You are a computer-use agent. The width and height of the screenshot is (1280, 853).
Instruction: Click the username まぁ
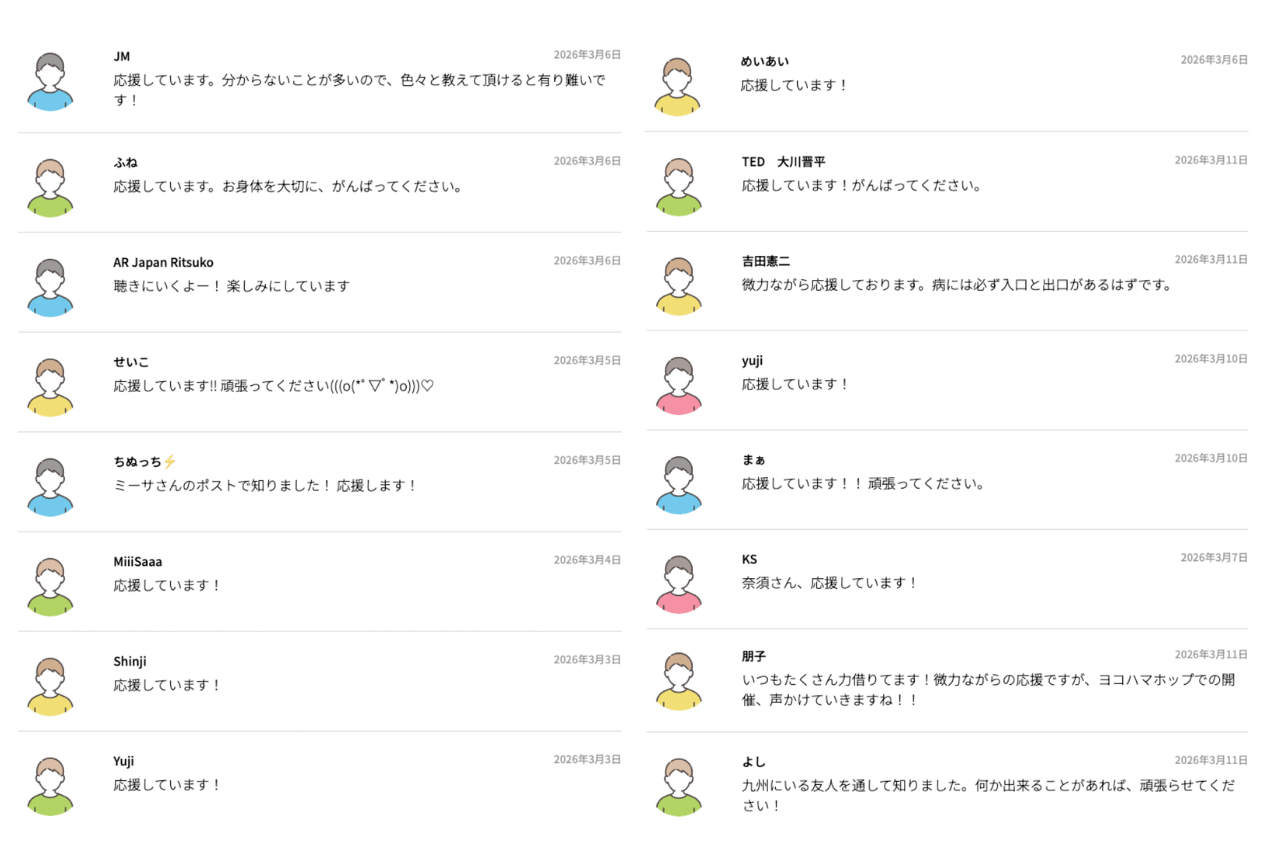[754, 459]
